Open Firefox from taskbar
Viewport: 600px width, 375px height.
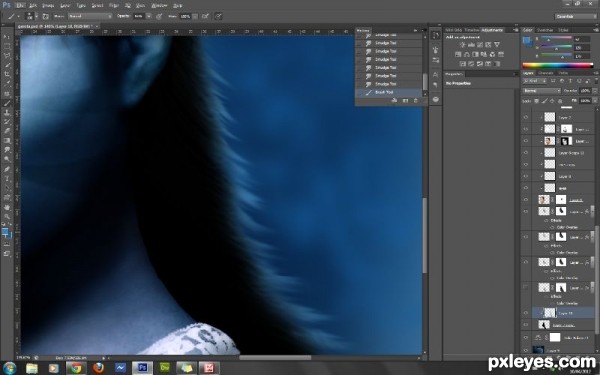[98, 368]
